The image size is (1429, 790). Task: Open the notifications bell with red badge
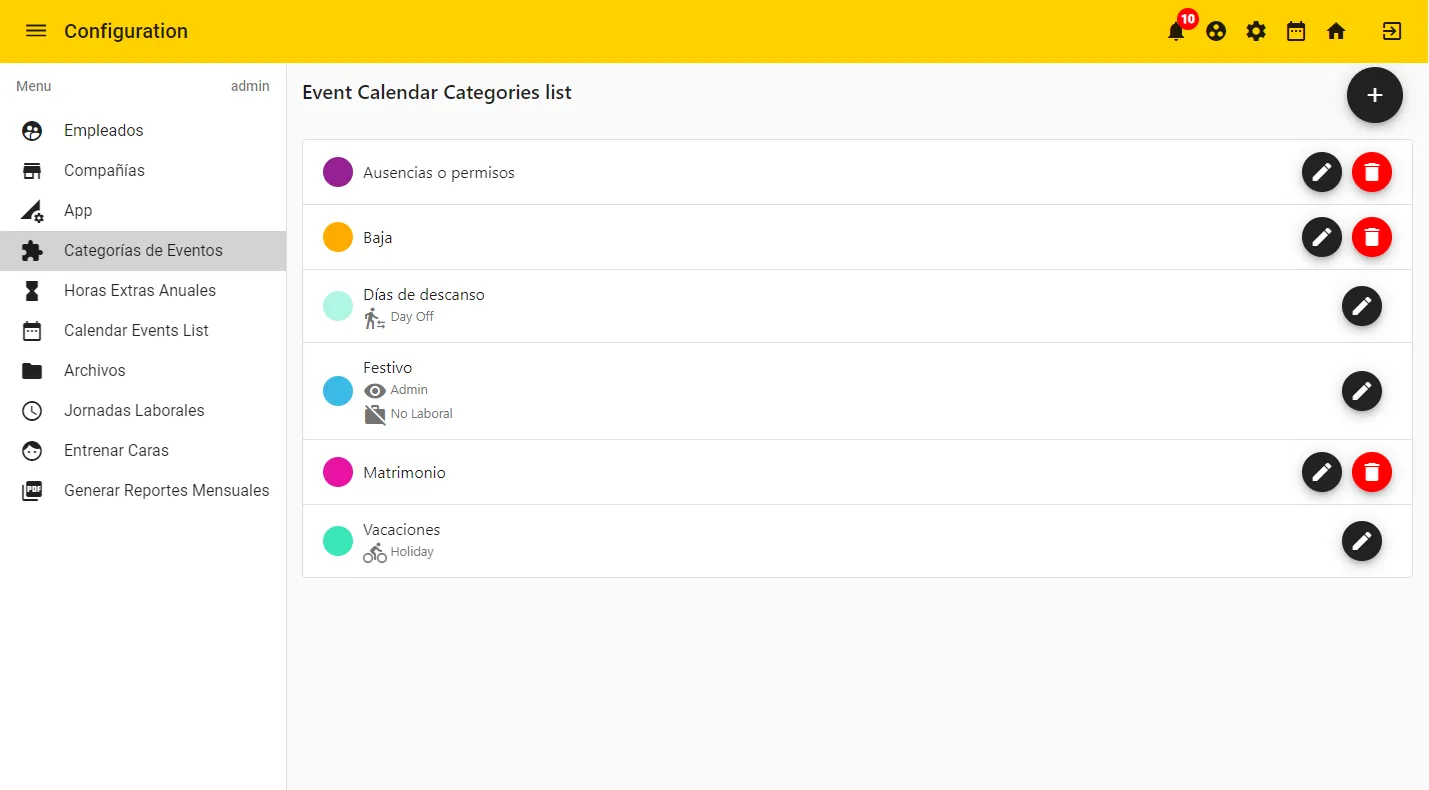pyautogui.click(x=1175, y=31)
